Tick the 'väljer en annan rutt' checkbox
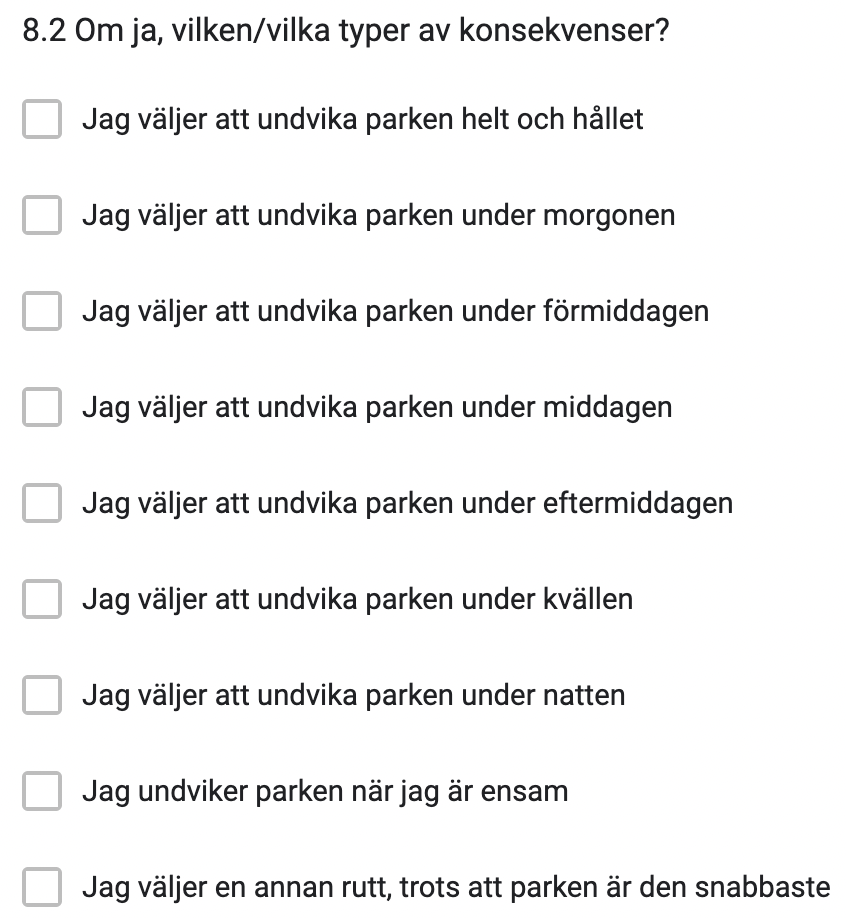Image resolution: width=846 pixels, height=918 pixels. [x=42, y=887]
